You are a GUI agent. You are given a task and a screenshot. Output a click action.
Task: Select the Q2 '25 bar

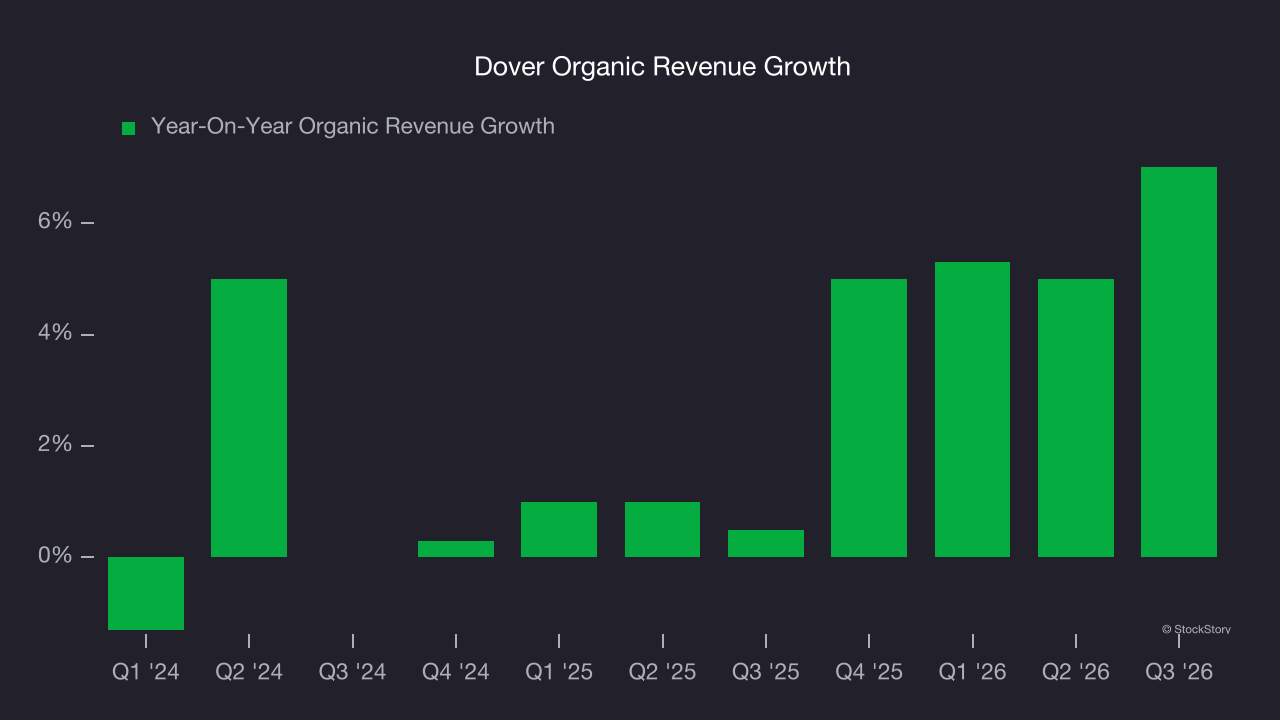(662, 529)
